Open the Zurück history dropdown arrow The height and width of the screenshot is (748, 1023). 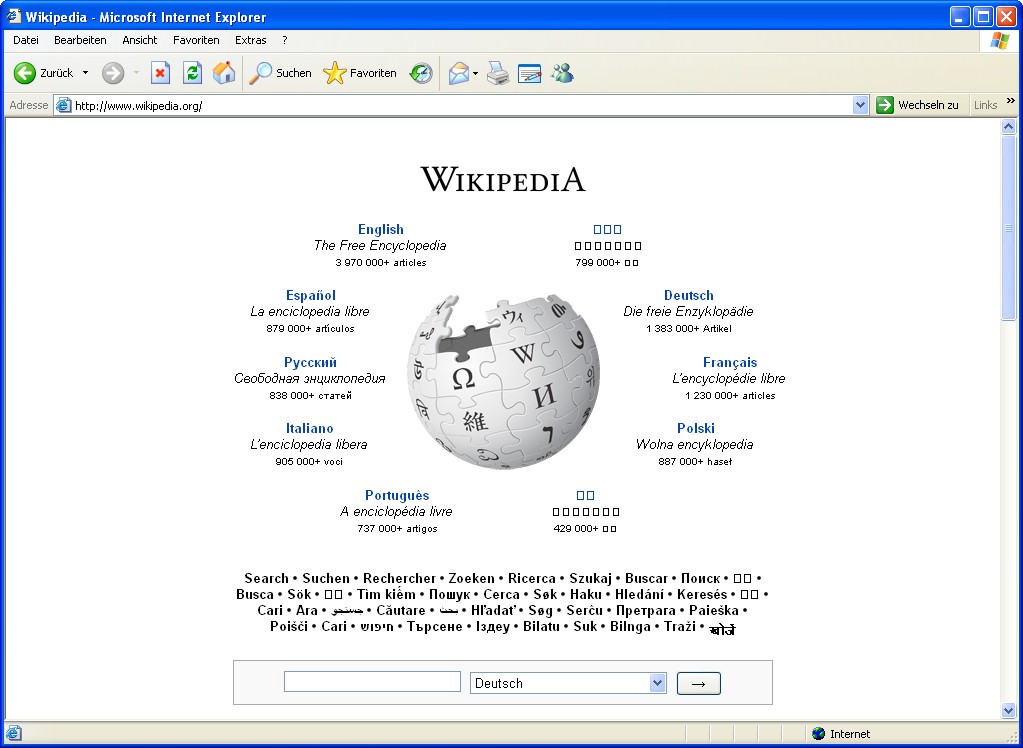[x=85, y=73]
